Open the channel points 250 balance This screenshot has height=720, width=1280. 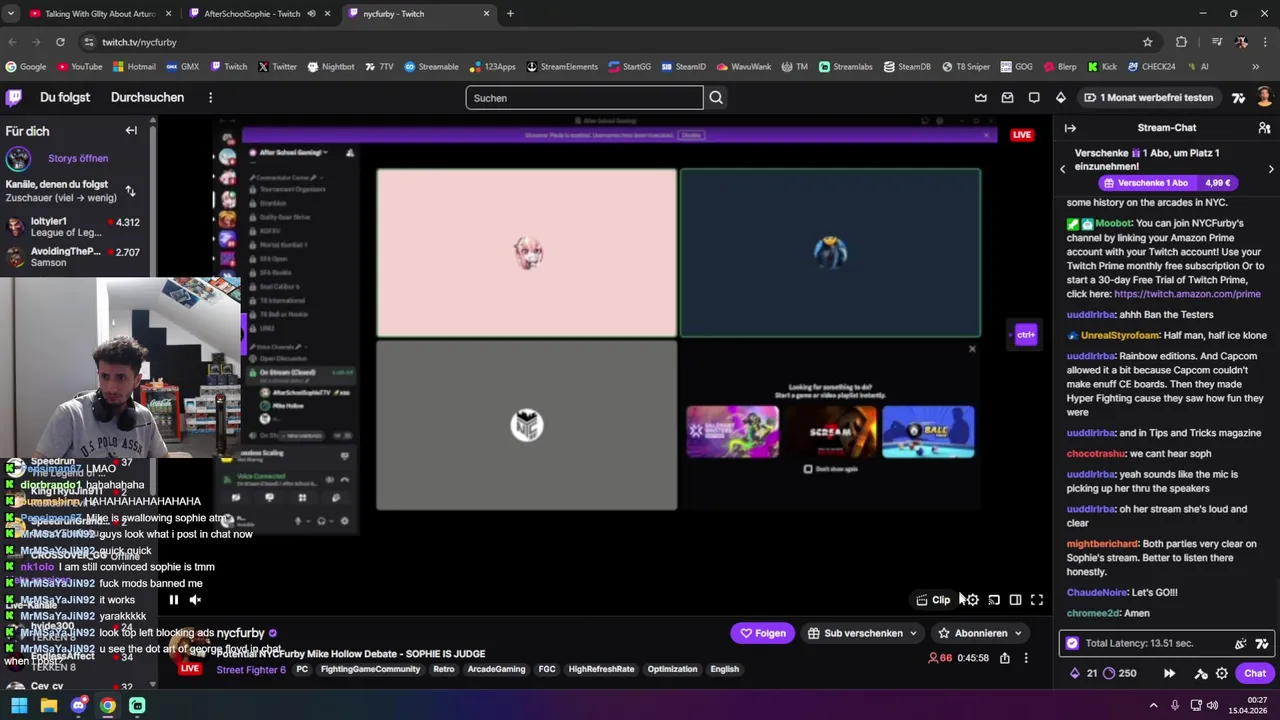tap(1119, 673)
